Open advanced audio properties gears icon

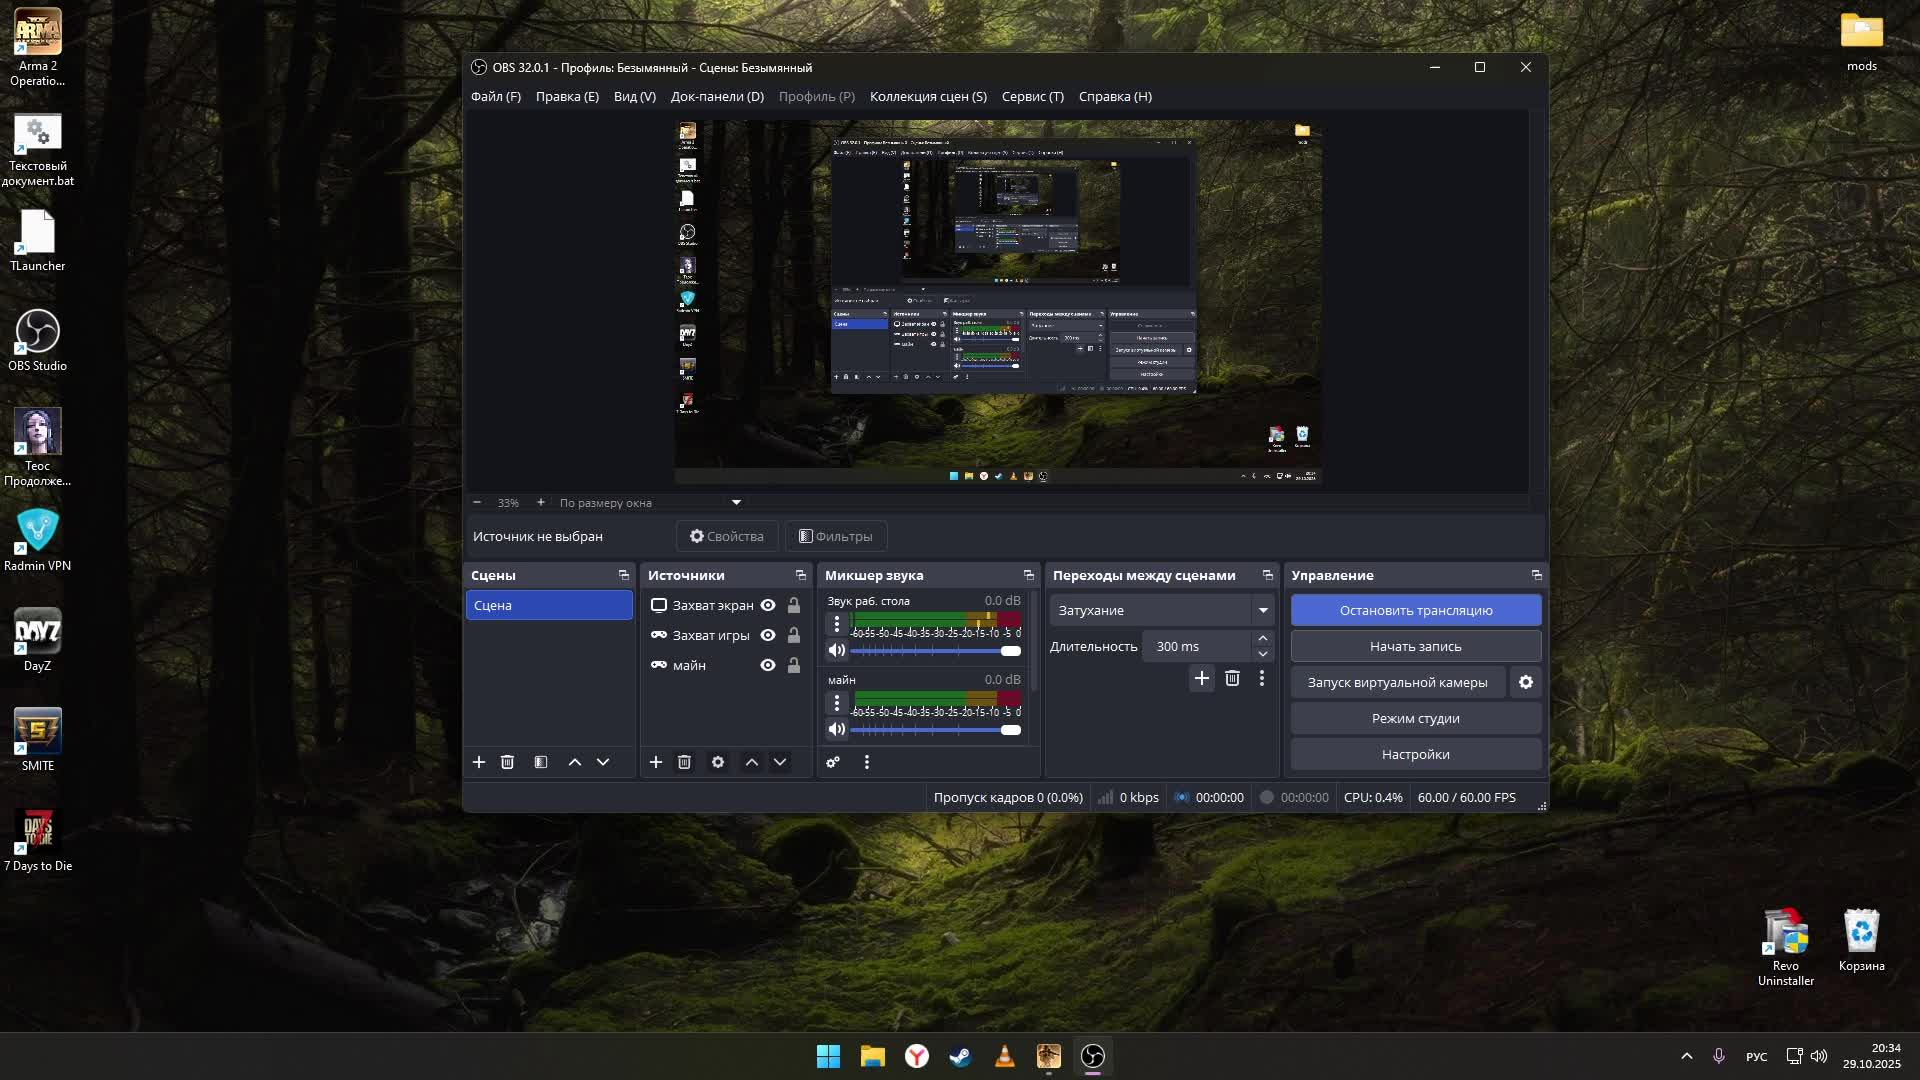[833, 762]
